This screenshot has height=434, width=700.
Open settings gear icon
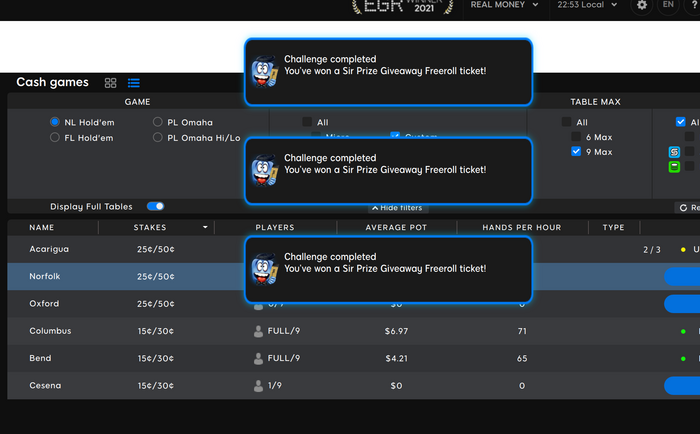point(642,5)
